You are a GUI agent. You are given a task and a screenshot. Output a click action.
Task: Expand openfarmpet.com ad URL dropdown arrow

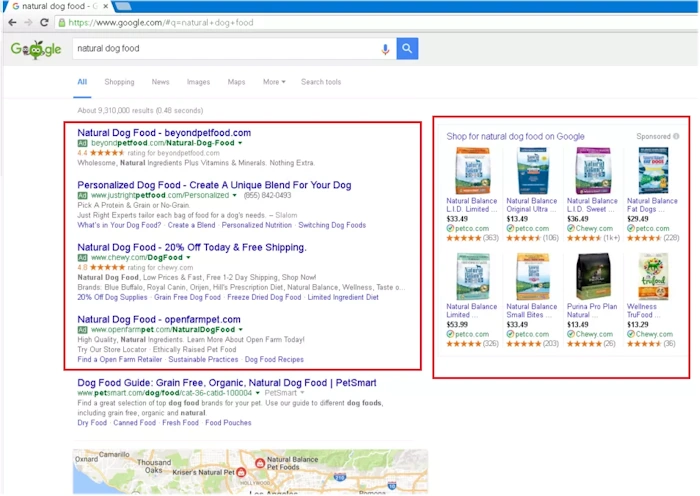(x=241, y=329)
